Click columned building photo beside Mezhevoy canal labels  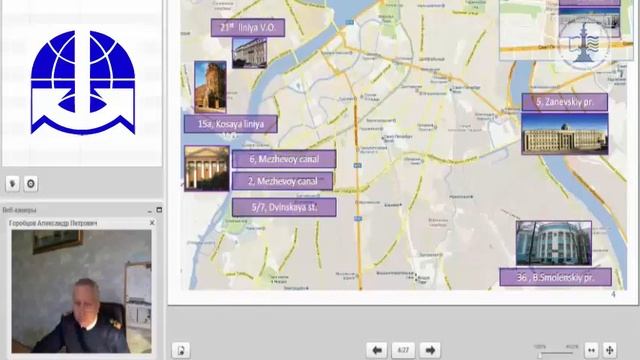207,168
